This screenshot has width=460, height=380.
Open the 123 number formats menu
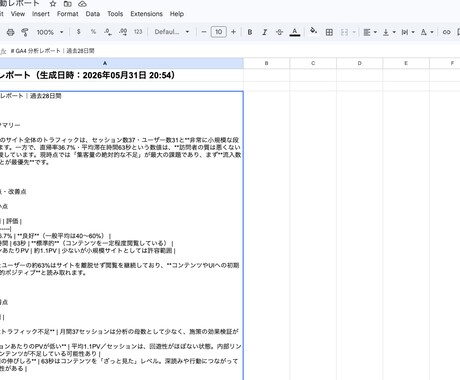coord(138,32)
